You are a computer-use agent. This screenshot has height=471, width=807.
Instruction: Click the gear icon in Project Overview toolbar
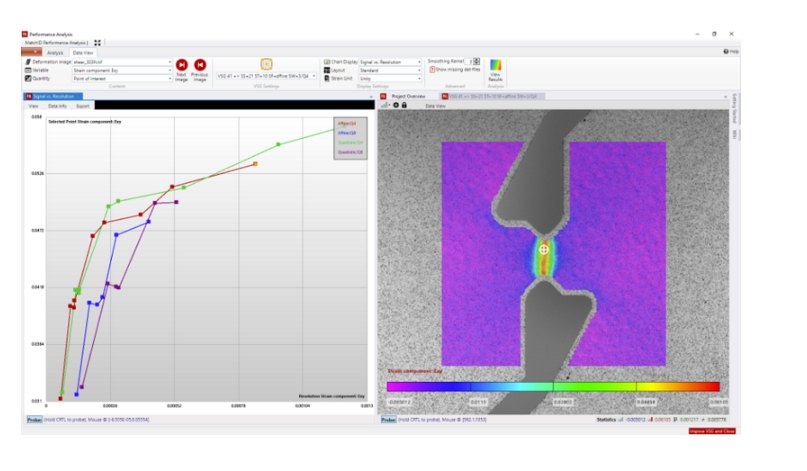[x=396, y=105]
